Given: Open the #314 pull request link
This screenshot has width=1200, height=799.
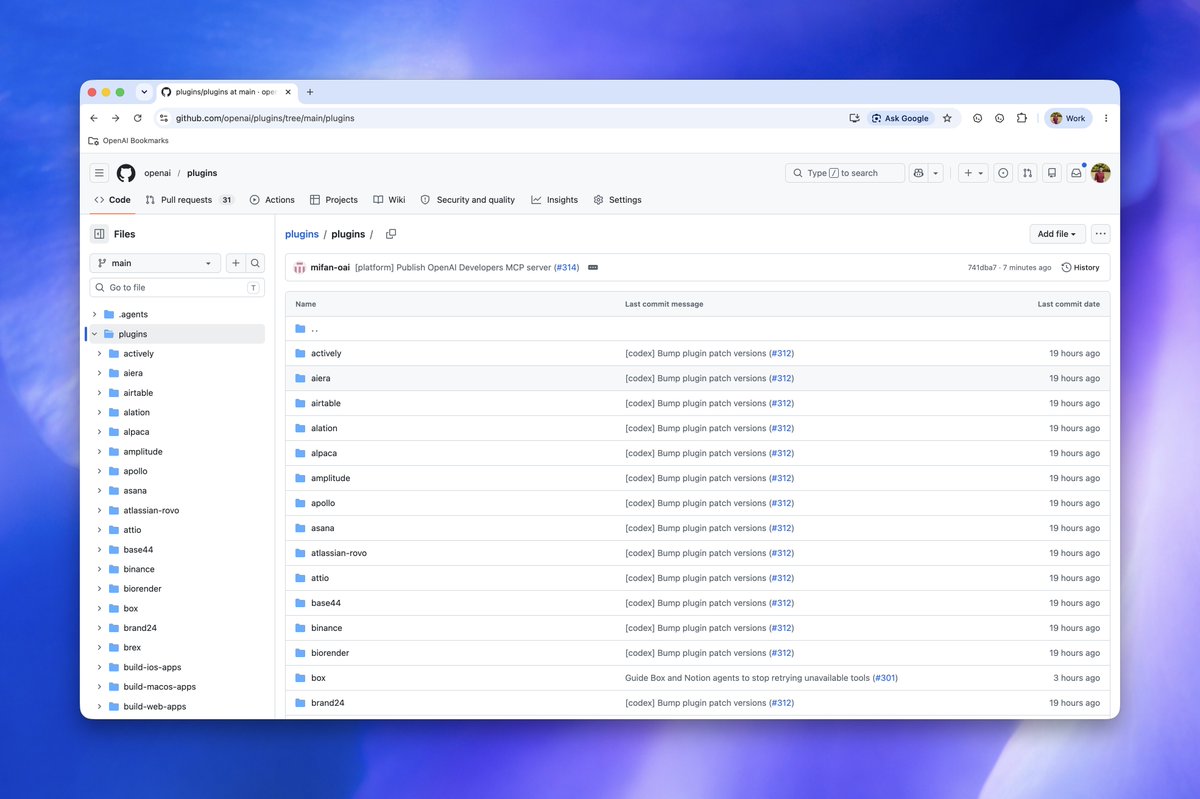Looking at the screenshot, I should point(567,268).
